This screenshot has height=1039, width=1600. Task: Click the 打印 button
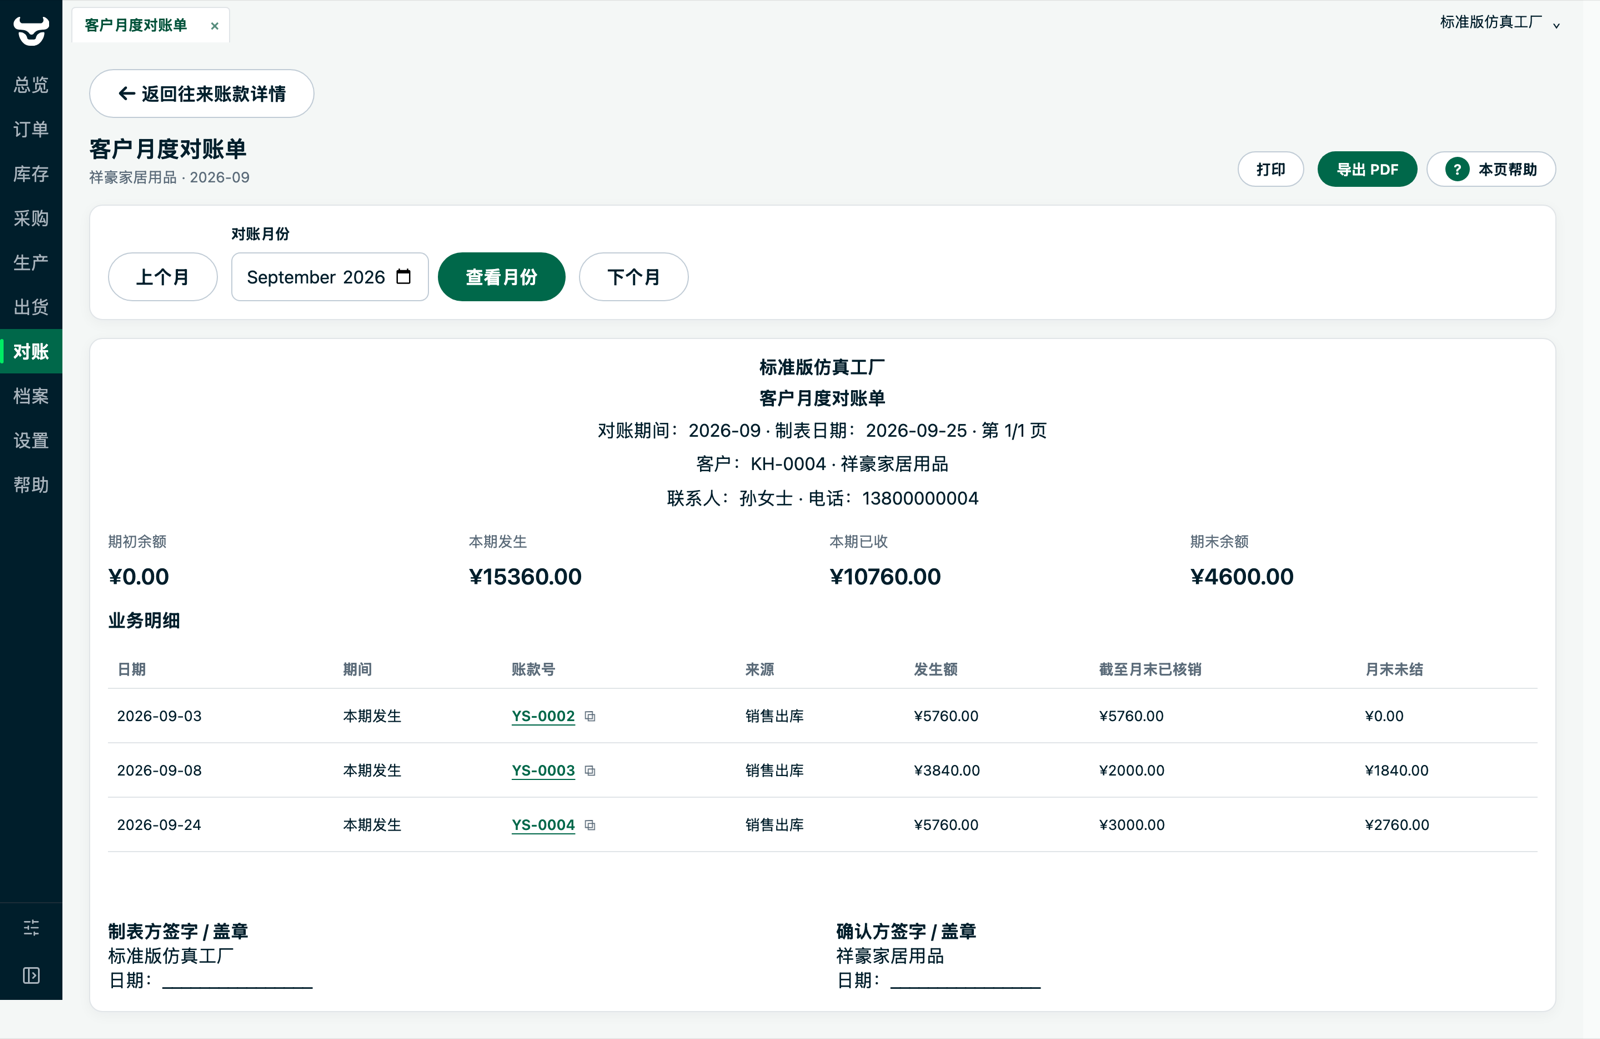click(1271, 169)
